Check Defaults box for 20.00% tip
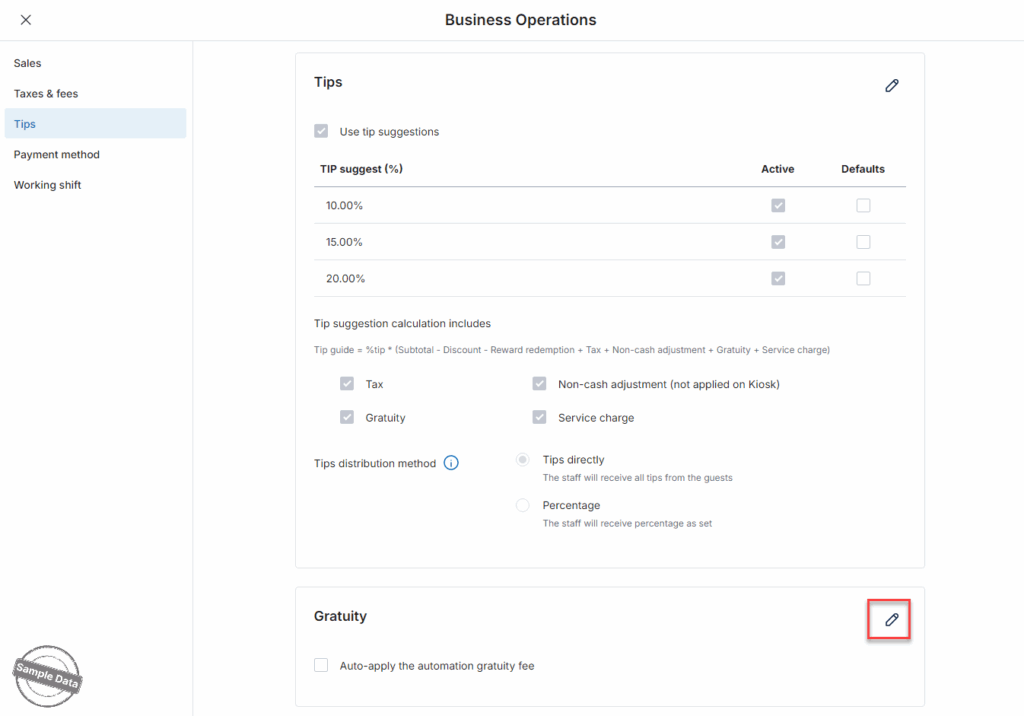Viewport: 1024px width, 716px height. pos(863,278)
